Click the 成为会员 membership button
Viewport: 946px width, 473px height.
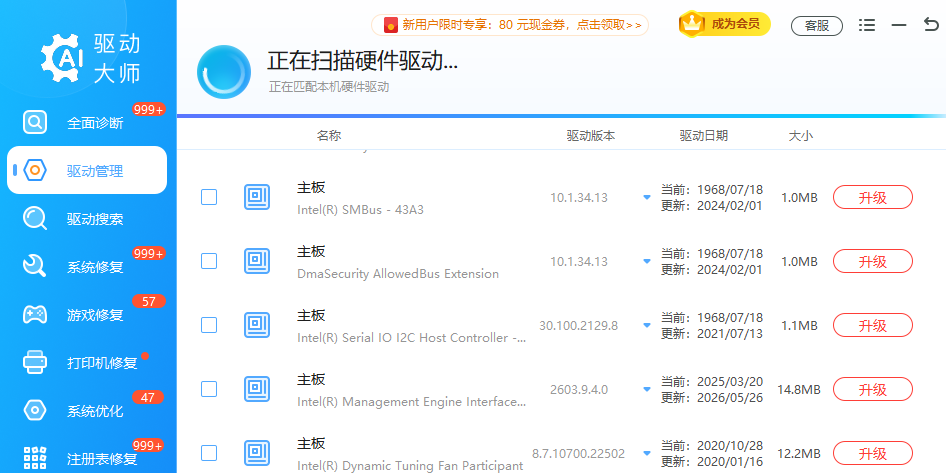click(x=725, y=24)
